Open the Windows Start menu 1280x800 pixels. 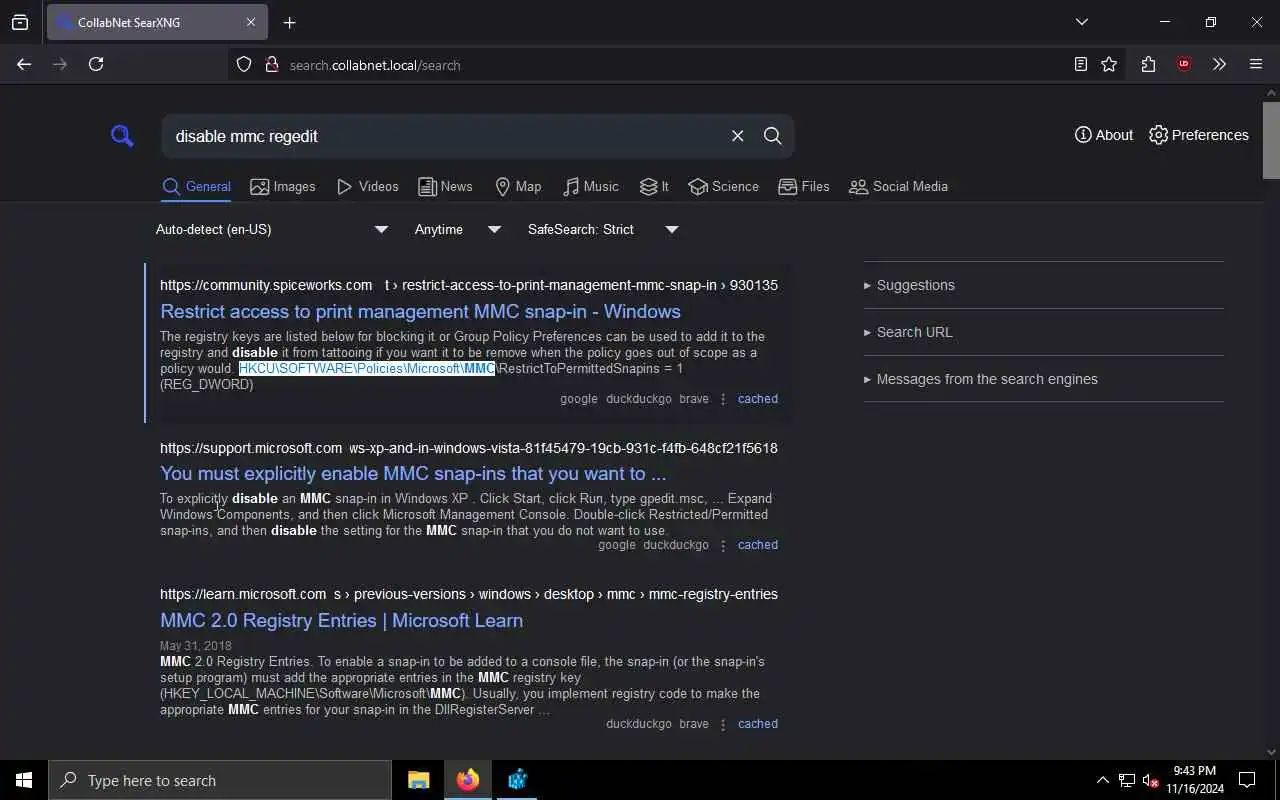(x=24, y=780)
